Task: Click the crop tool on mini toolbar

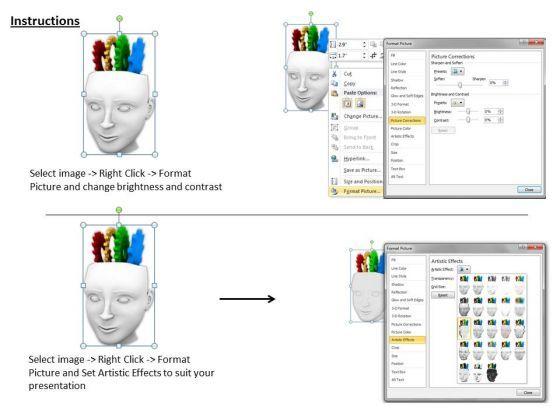Action: coord(373,55)
